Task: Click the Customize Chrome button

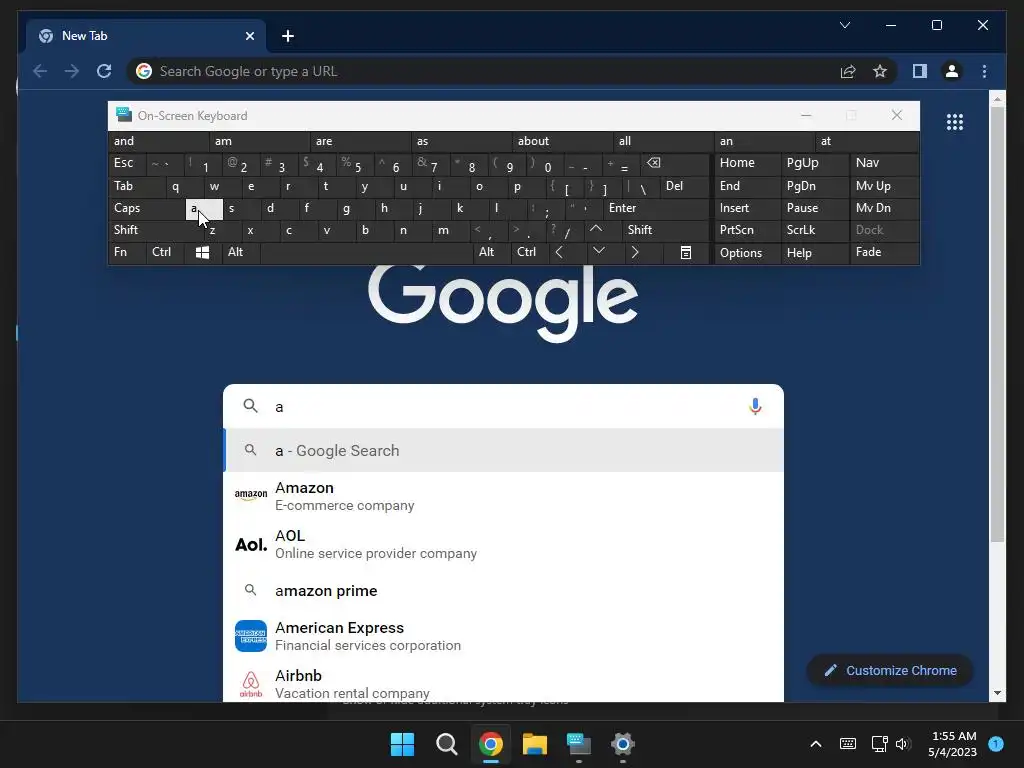Action: [890, 671]
